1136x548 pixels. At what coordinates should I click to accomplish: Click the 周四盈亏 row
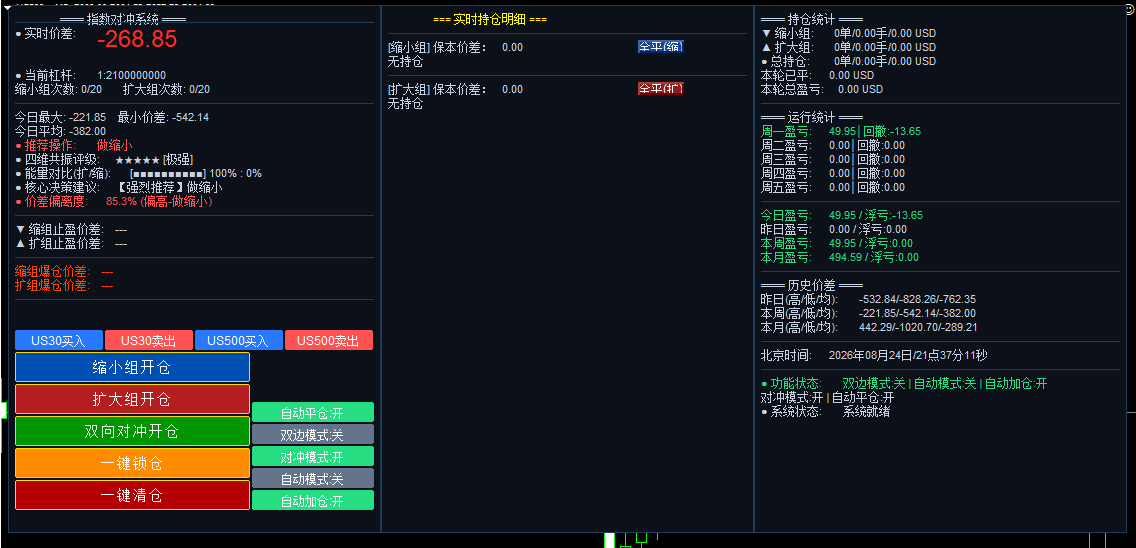click(x=832, y=173)
